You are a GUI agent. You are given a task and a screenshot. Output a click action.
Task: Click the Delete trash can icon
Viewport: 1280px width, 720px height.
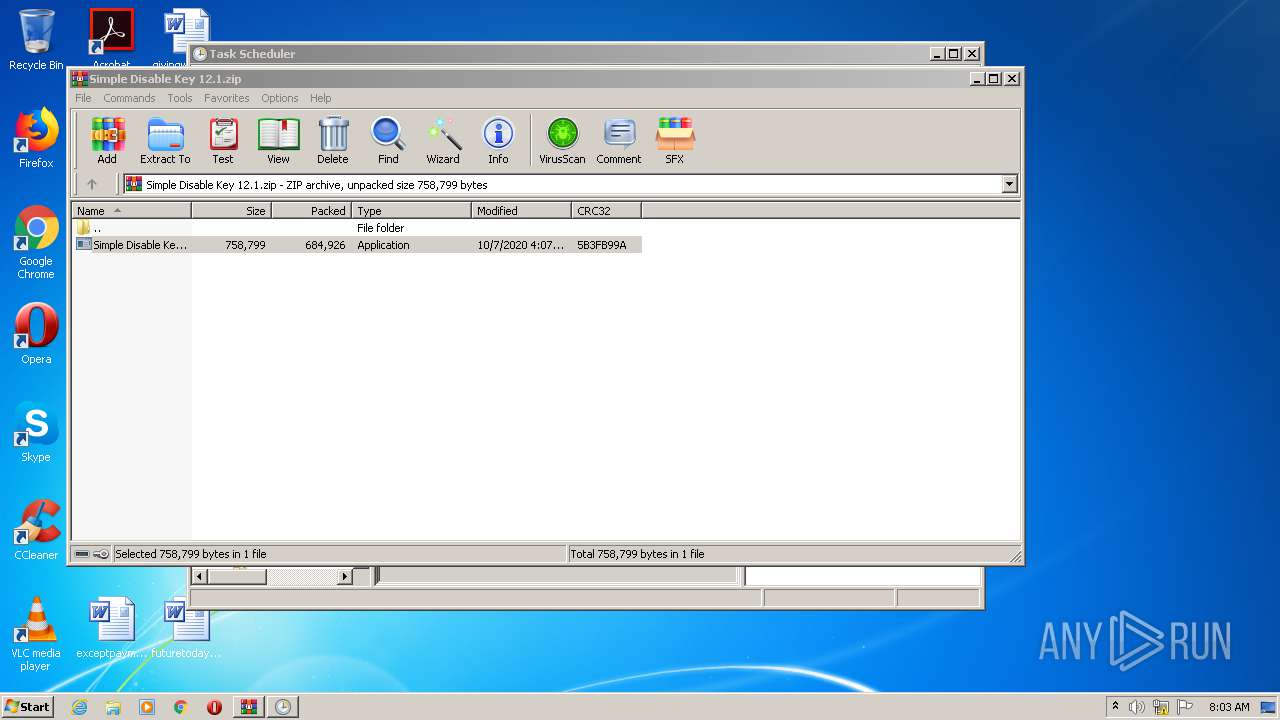(x=333, y=140)
